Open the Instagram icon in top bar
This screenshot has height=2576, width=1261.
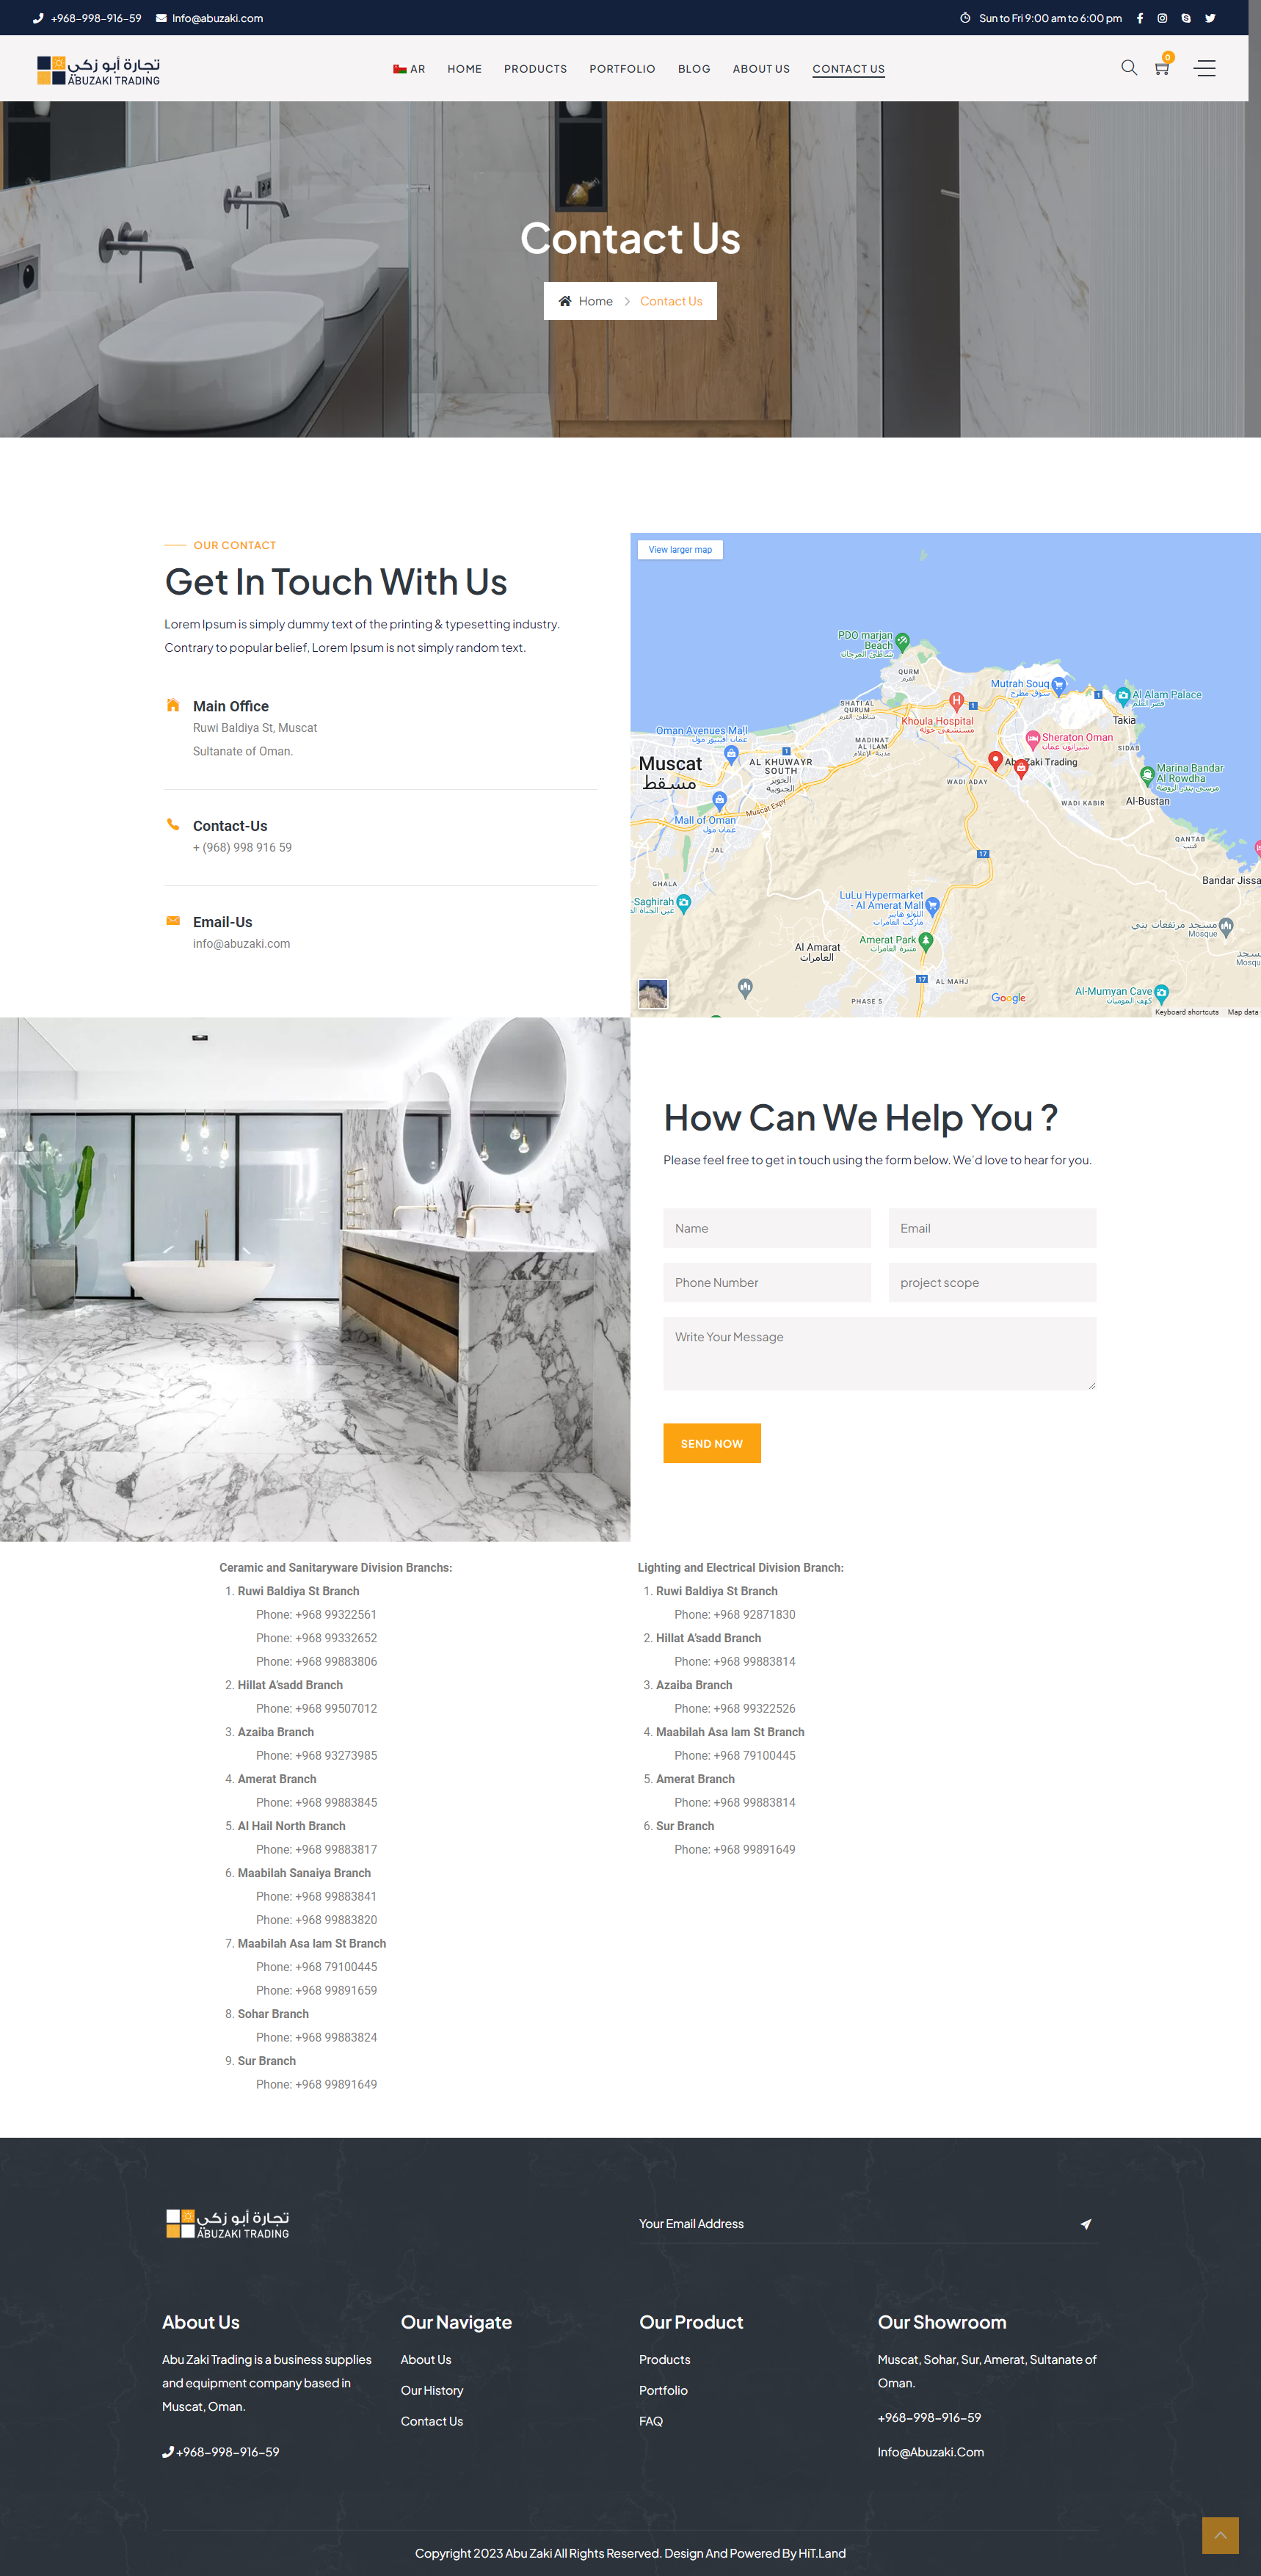(x=1162, y=18)
